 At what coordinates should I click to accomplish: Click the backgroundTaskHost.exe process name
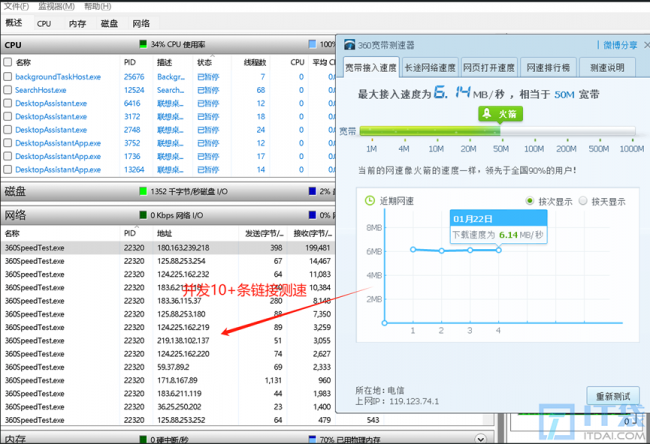[58, 77]
